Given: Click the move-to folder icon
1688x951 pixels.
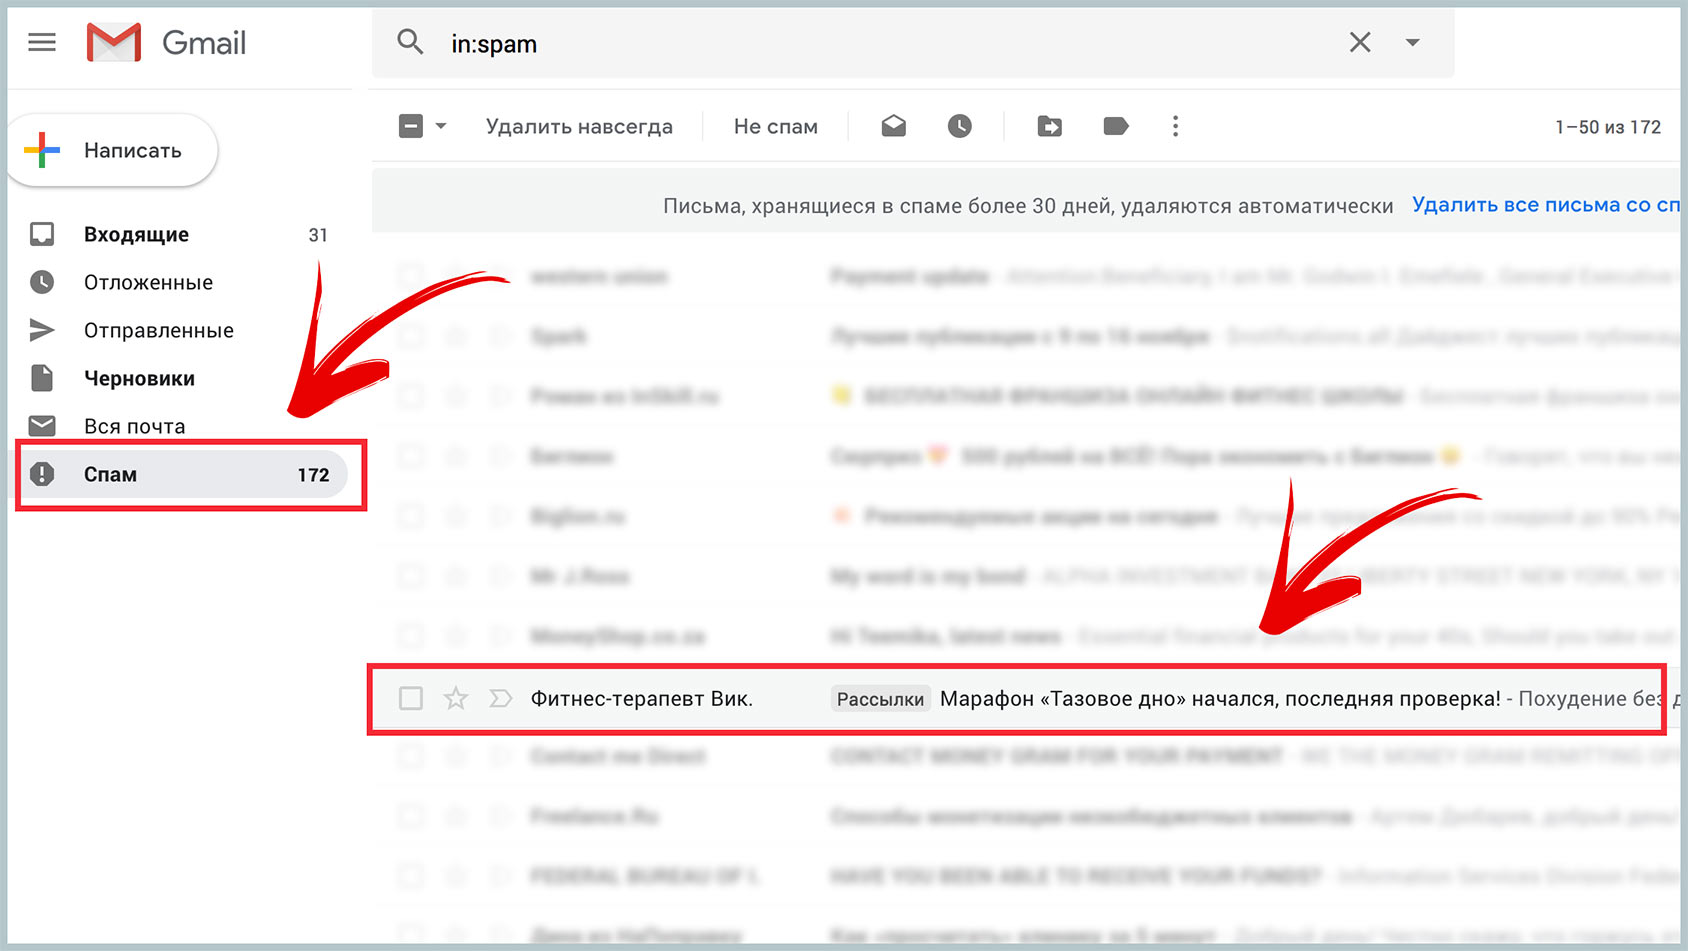Looking at the screenshot, I should coord(1050,126).
